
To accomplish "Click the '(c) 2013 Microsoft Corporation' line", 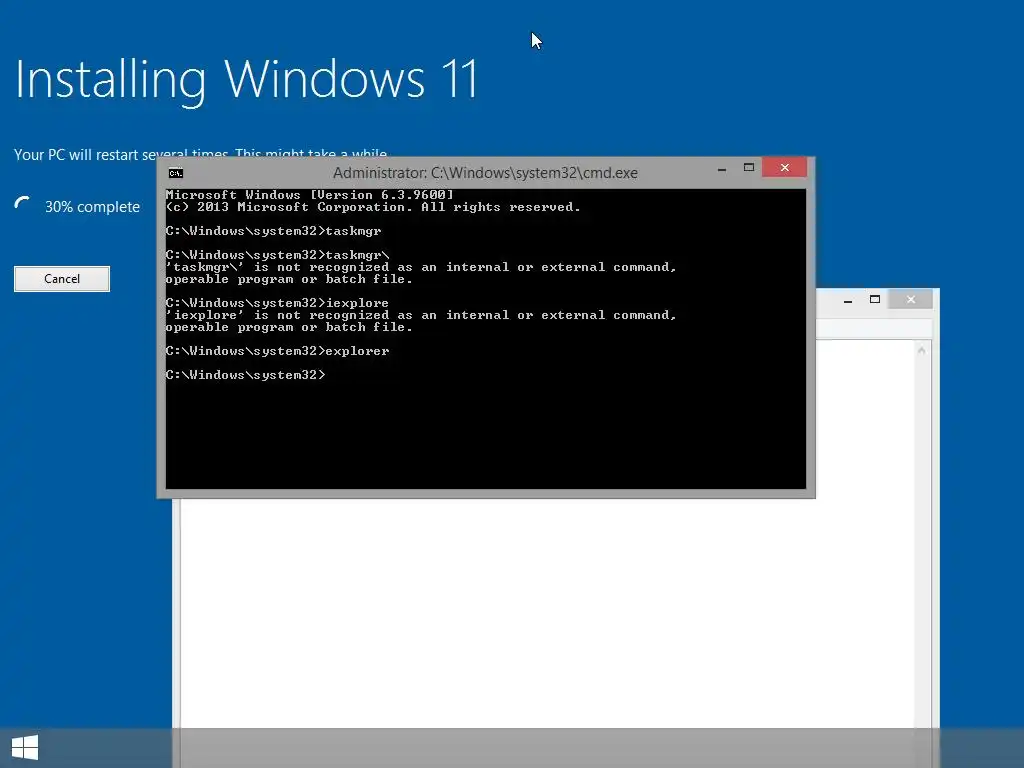I will point(373,207).
